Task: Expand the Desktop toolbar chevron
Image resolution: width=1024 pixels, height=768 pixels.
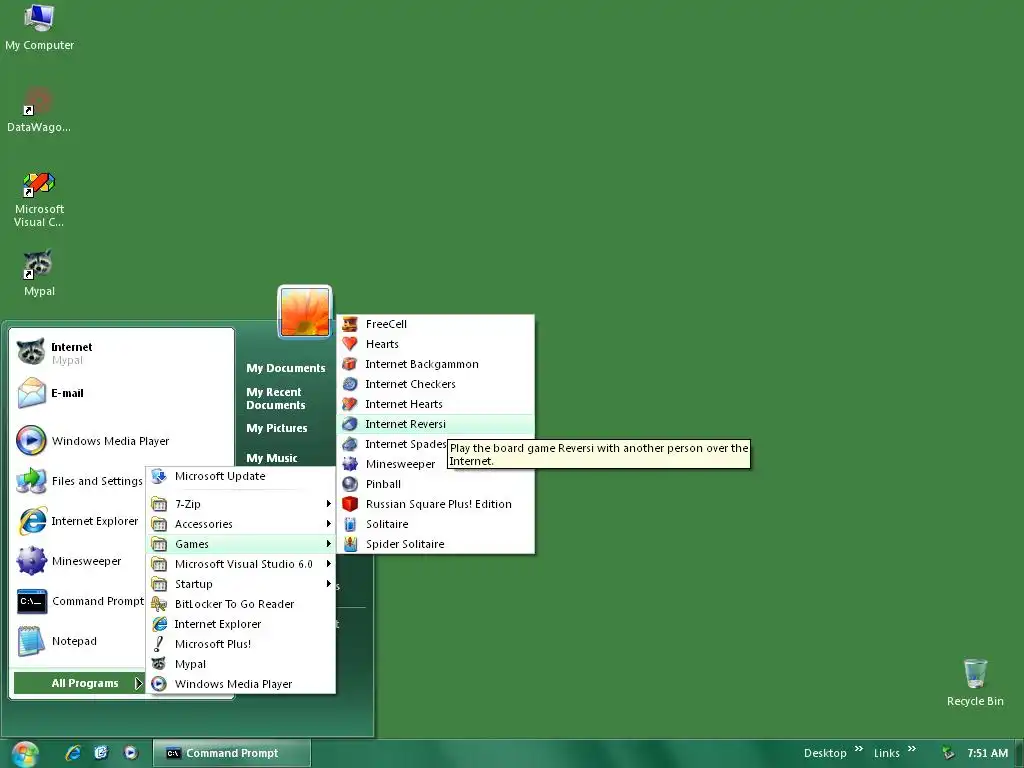Action: (x=859, y=749)
